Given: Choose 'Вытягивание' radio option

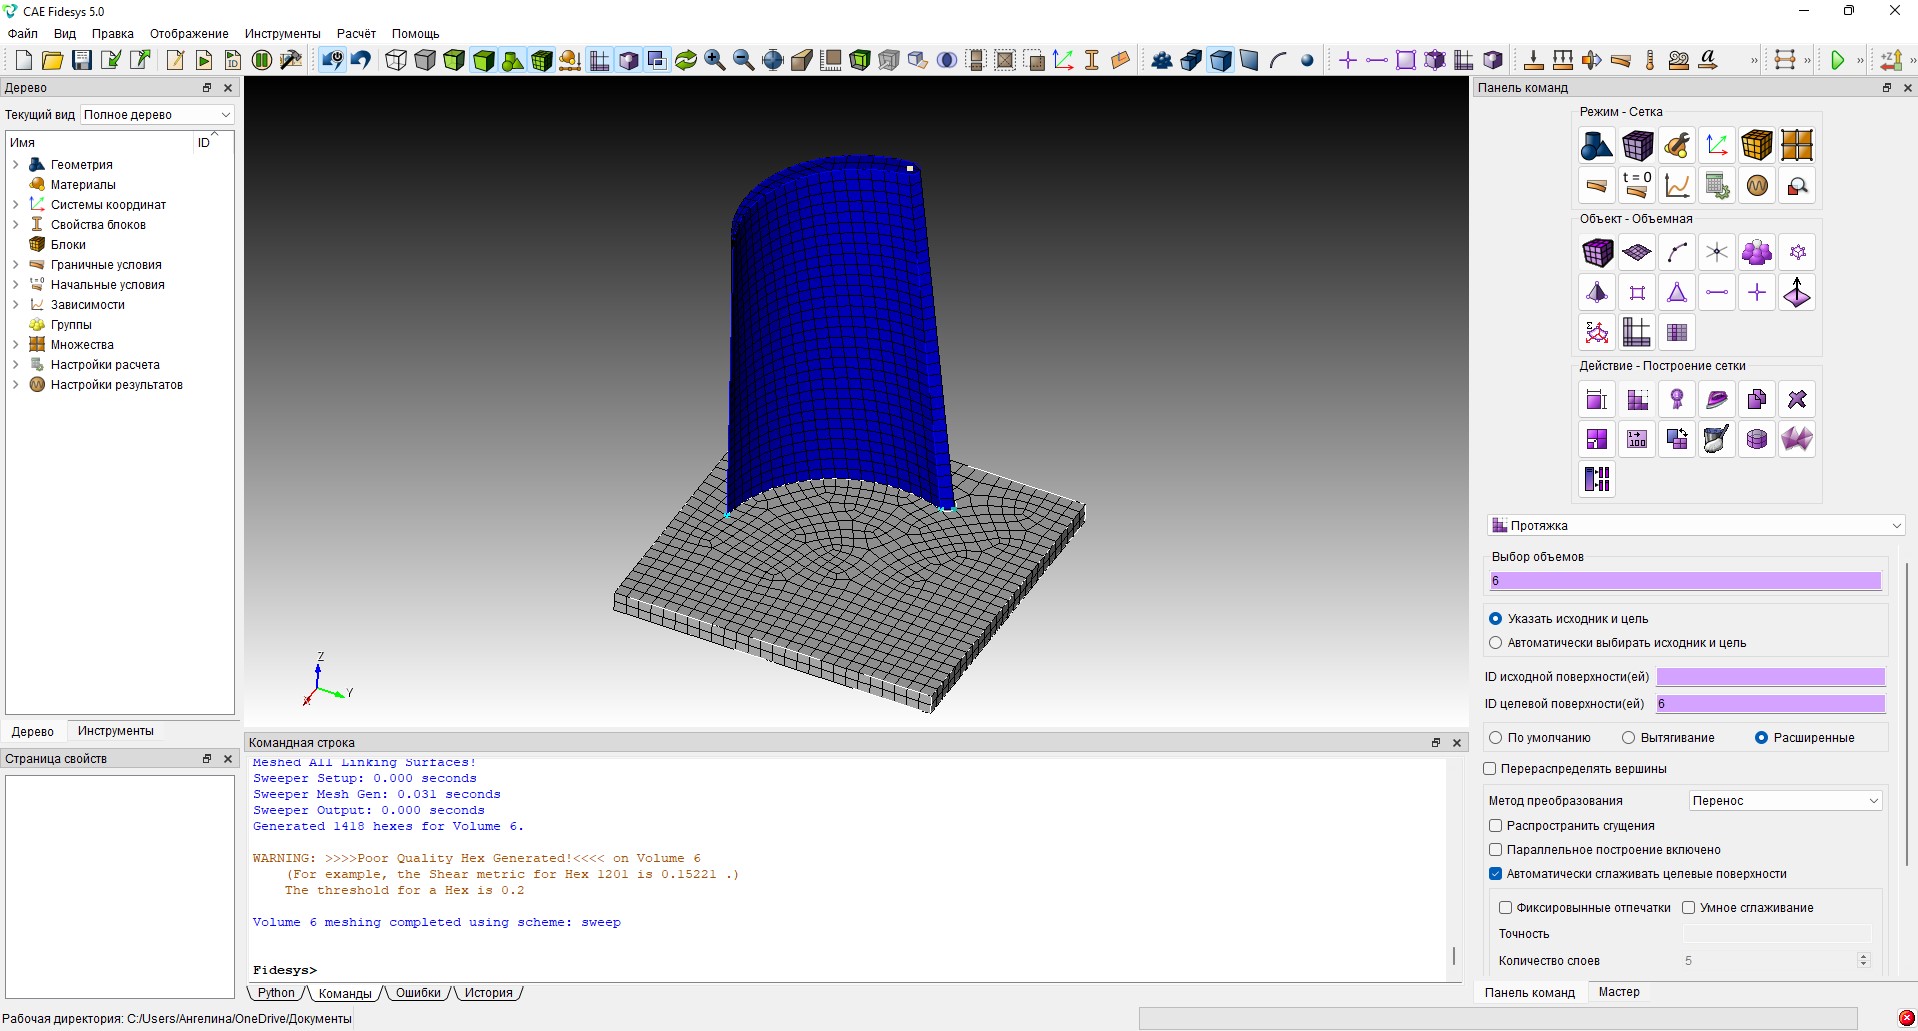Looking at the screenshot, I should (1629, 738).
